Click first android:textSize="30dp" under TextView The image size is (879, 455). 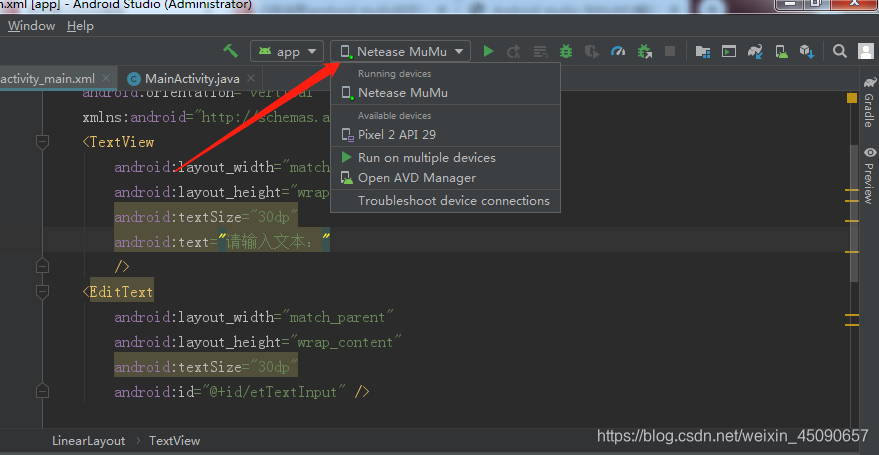pyautogui.click(x=206, y=217)
